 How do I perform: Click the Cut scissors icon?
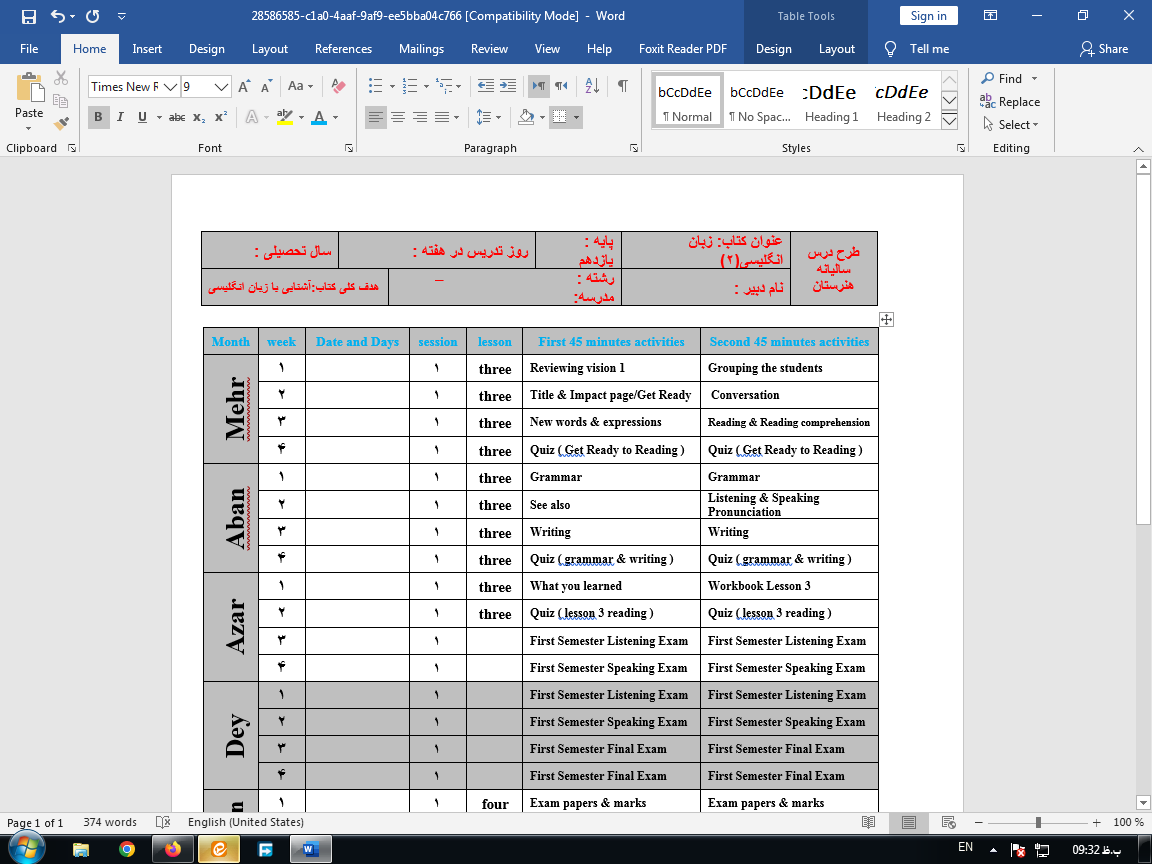(x=61, y=78)
